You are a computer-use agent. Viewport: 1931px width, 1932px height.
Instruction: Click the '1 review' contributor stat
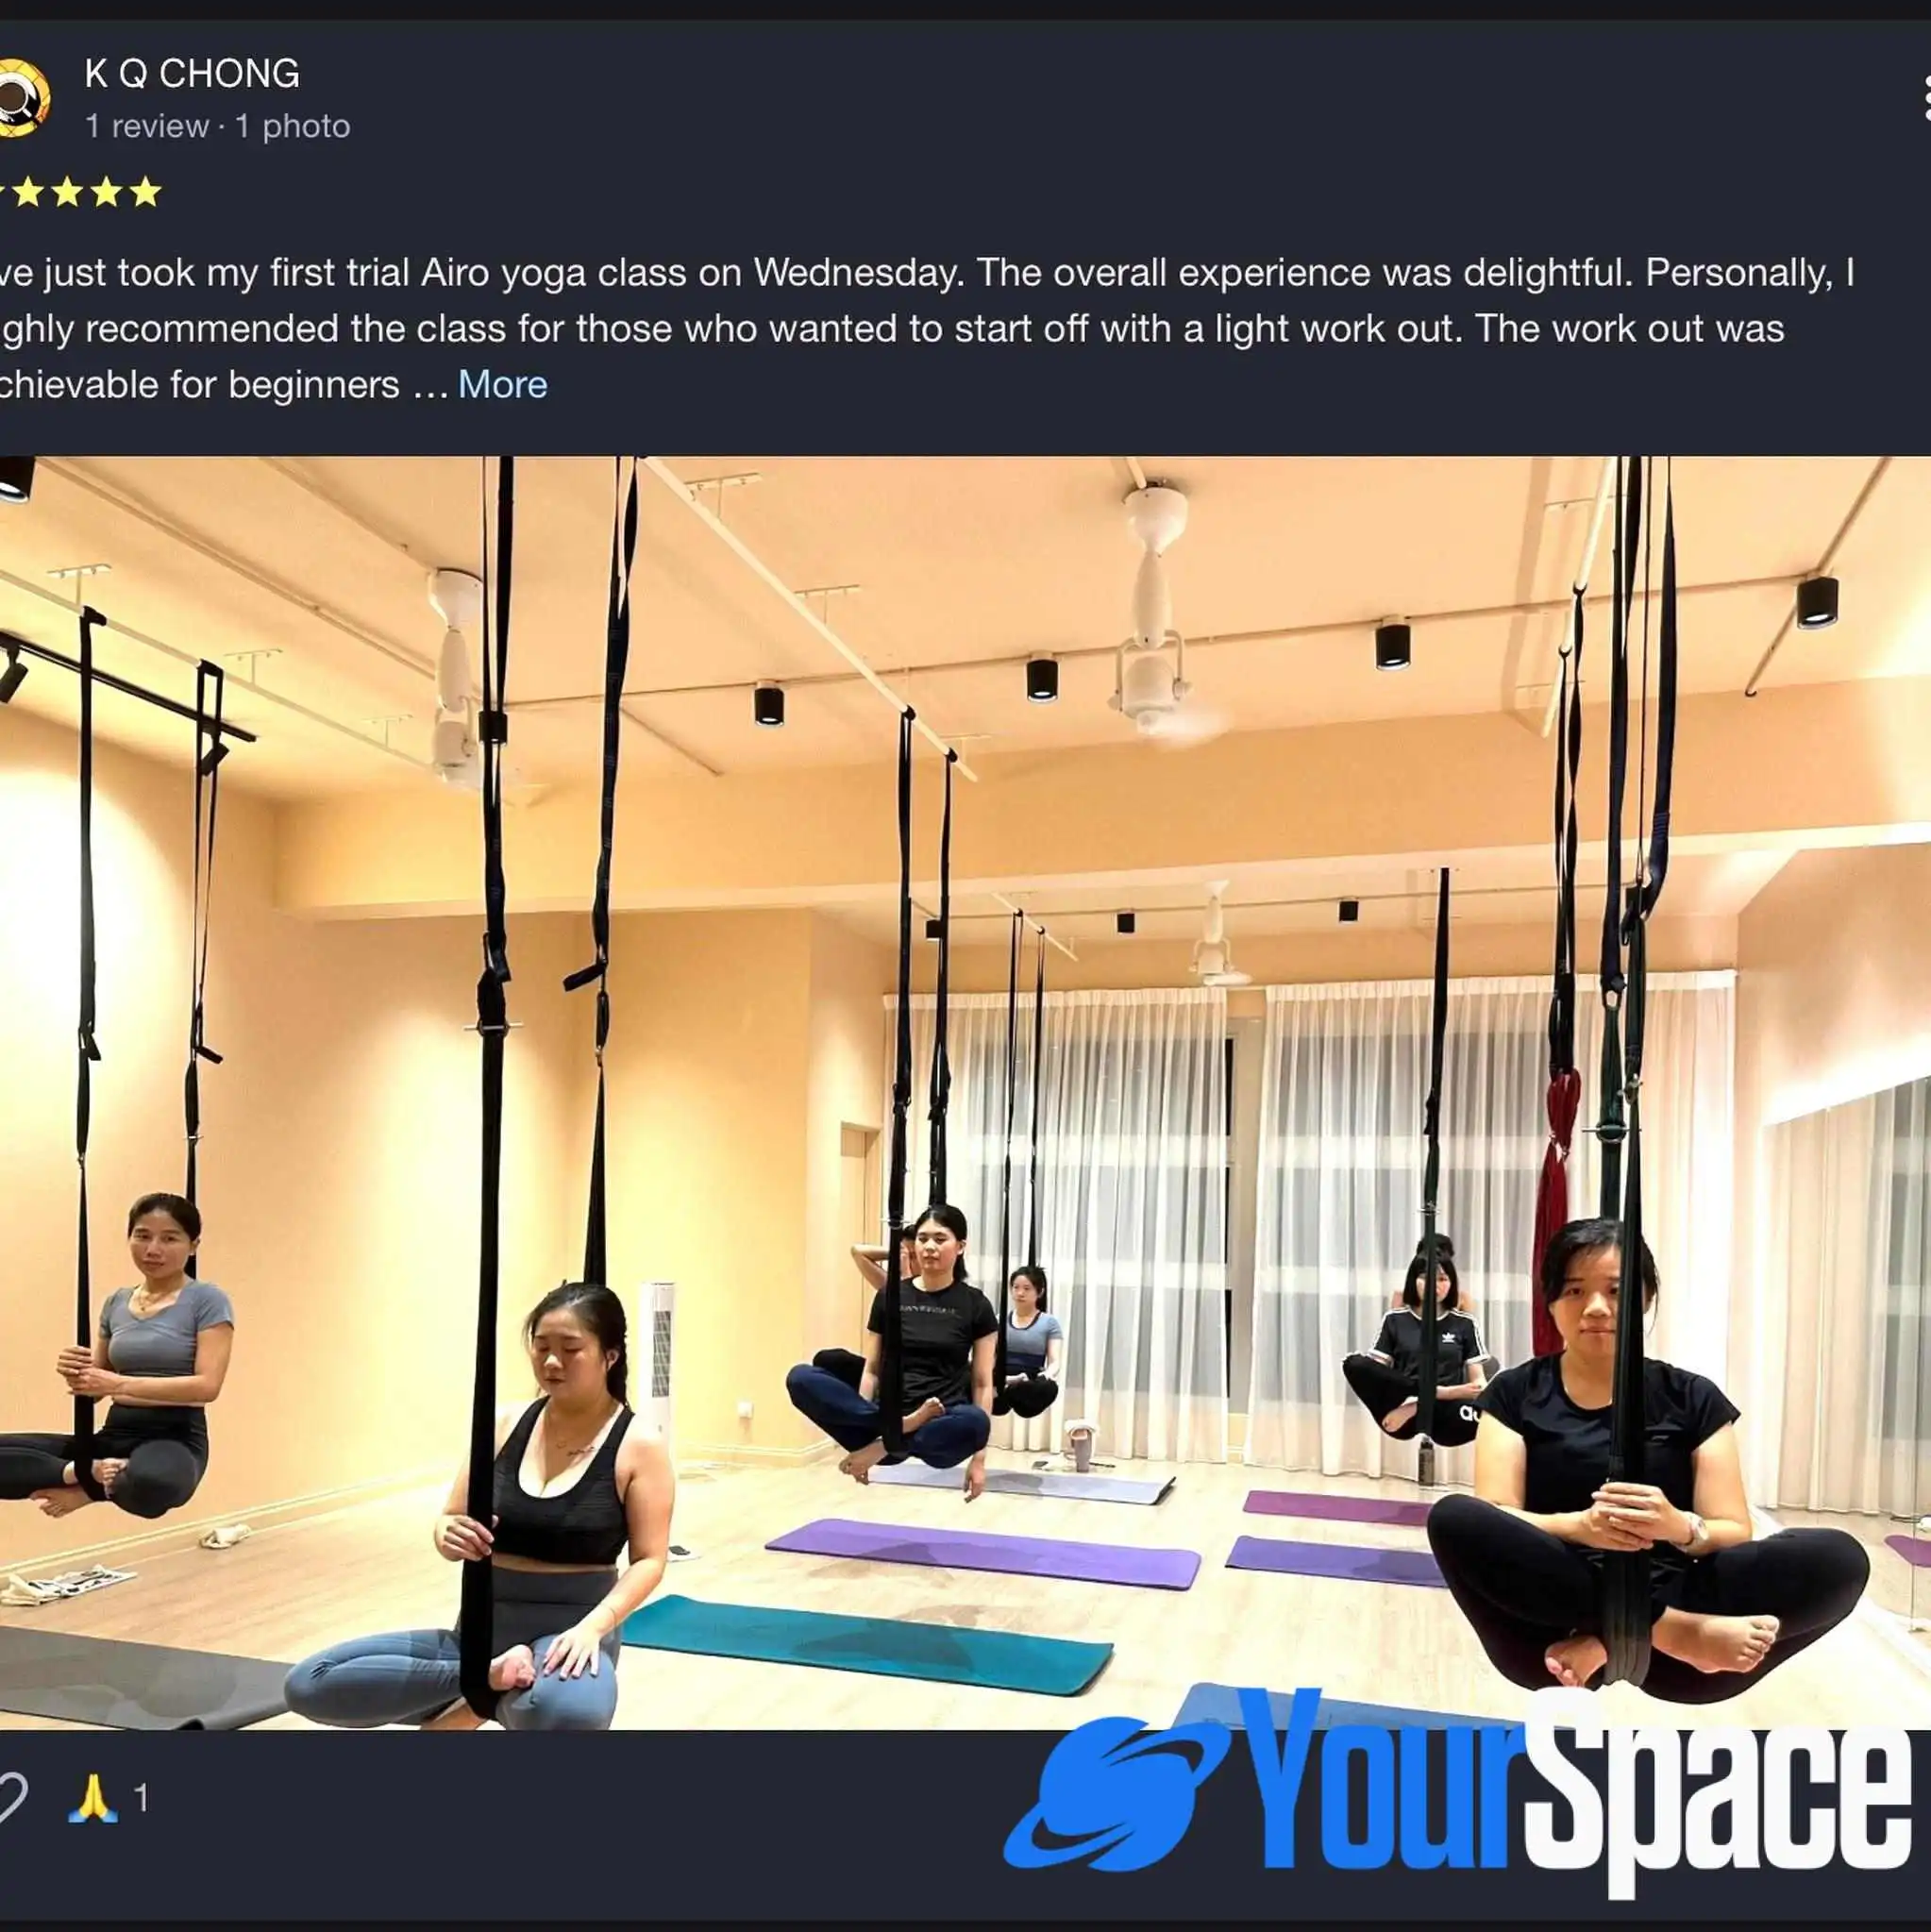[146, 126]
